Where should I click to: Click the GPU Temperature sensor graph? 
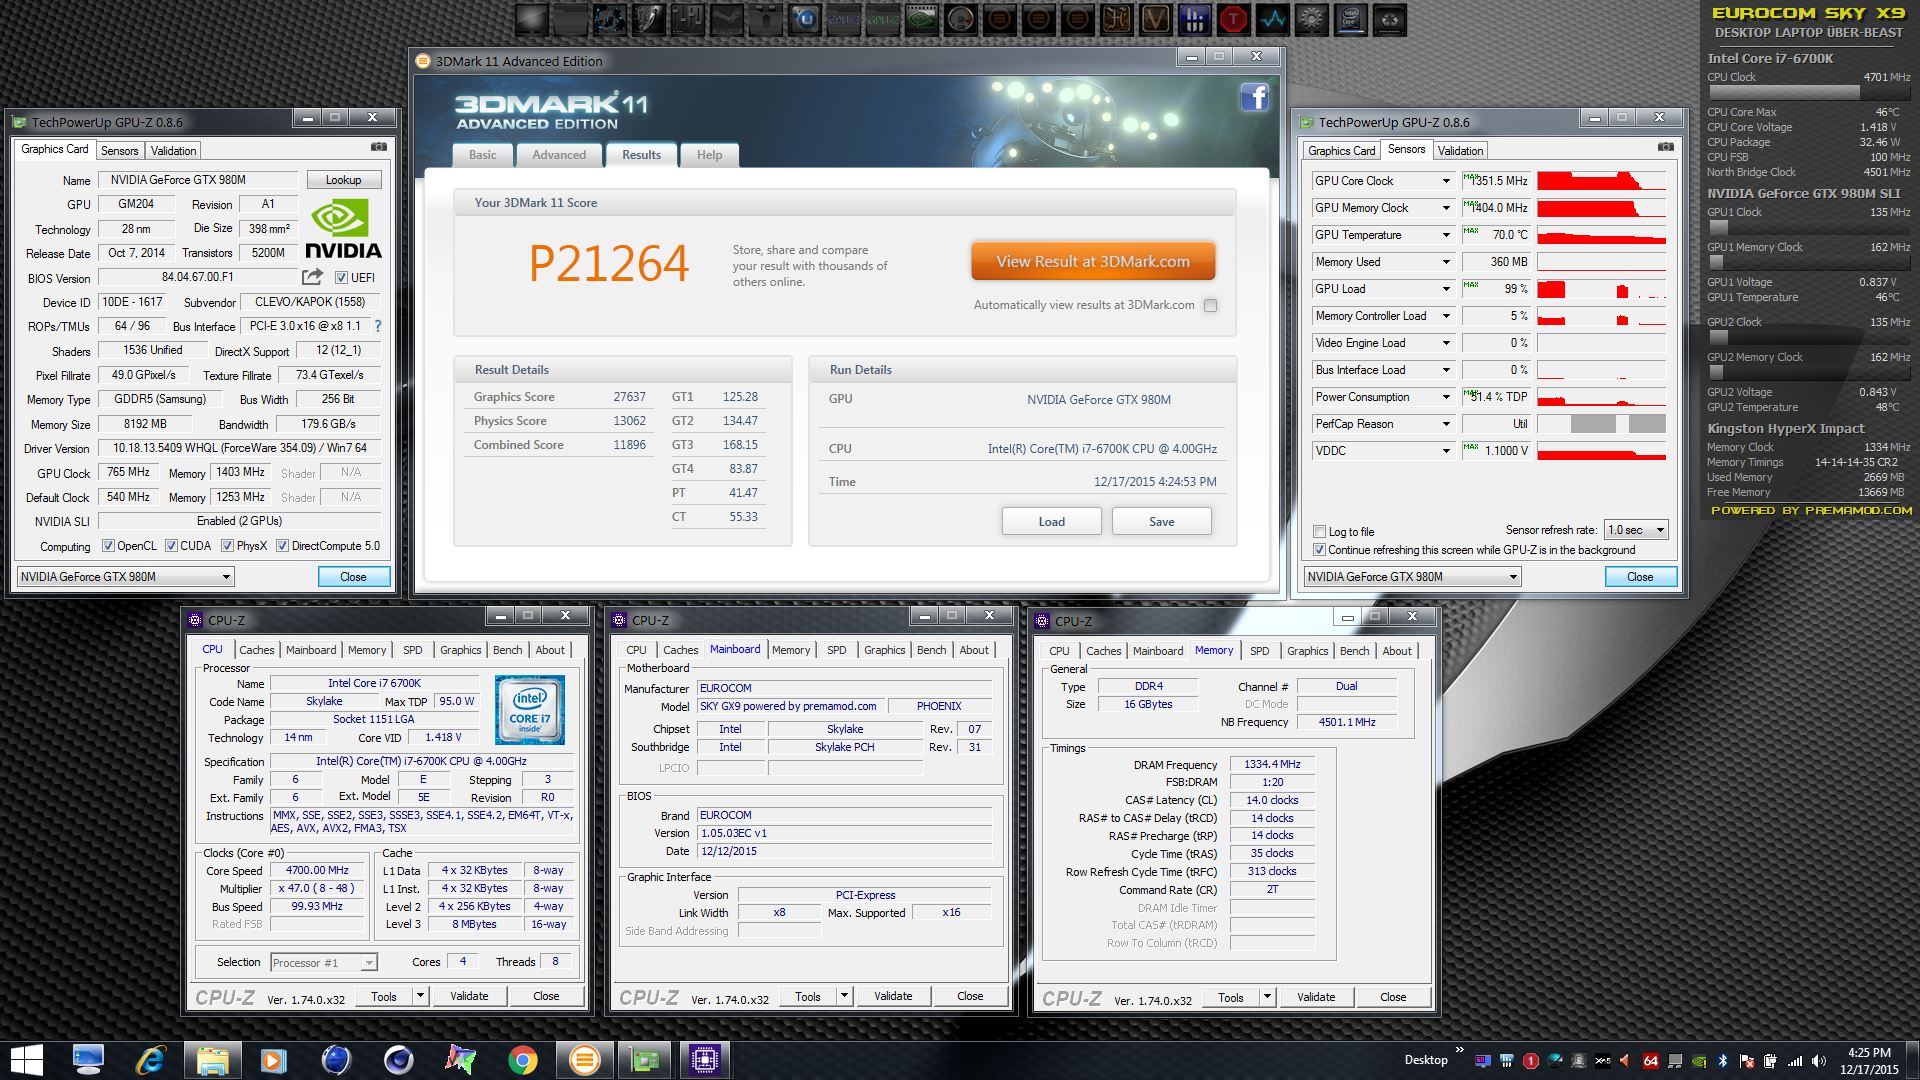pyautogui.click(x=1601, y=235)
